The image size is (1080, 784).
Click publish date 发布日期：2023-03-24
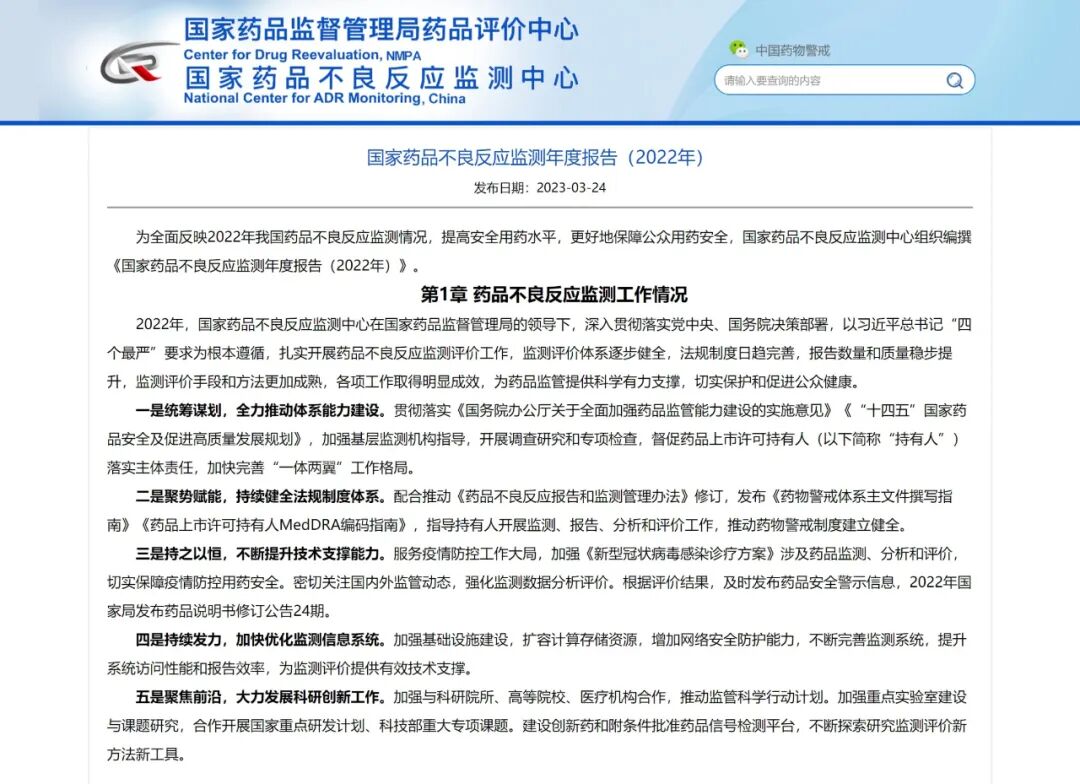click(x=539, y=187)
